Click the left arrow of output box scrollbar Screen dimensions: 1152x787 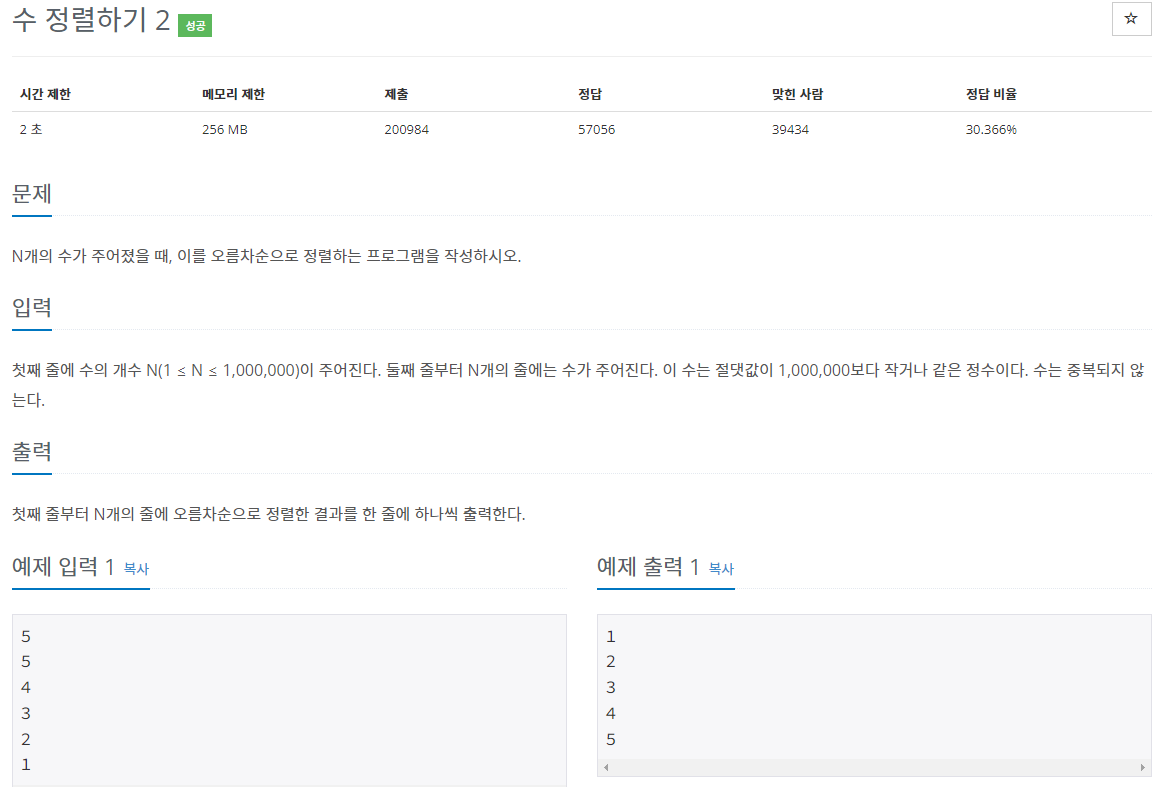click(606, 767)
